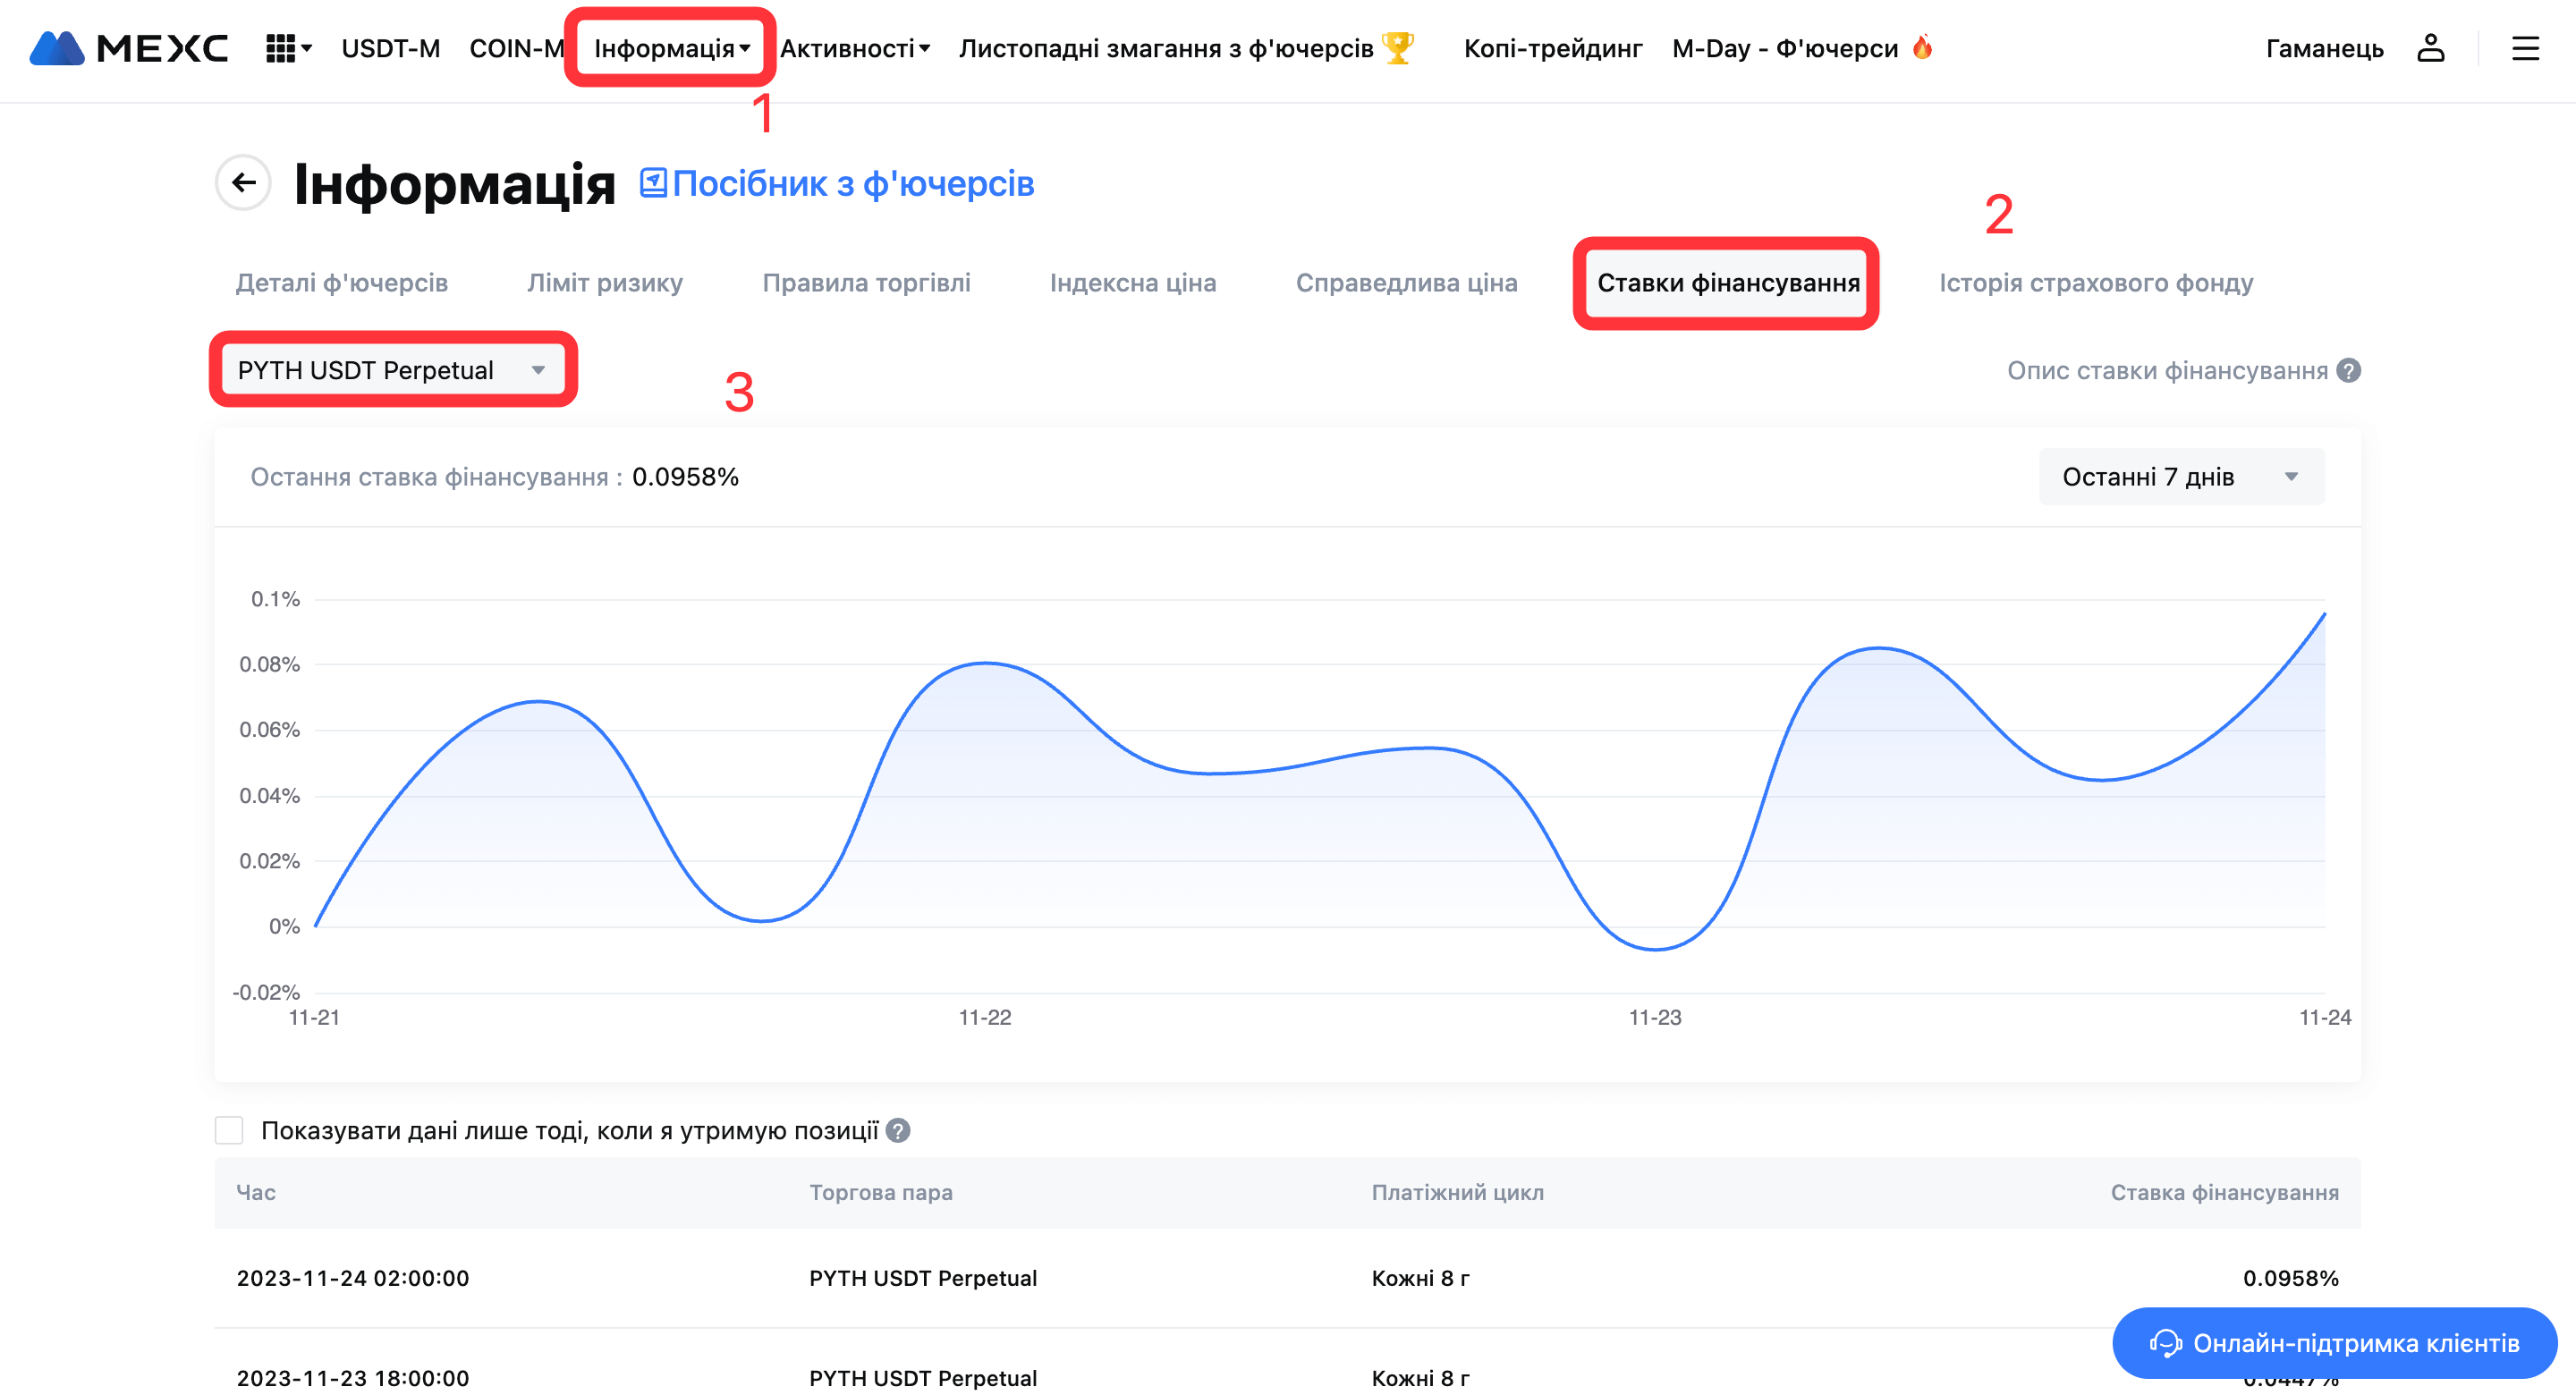Click Гаманець wallet link
Screen dimensions: 2576x1395
[2324, 48]
